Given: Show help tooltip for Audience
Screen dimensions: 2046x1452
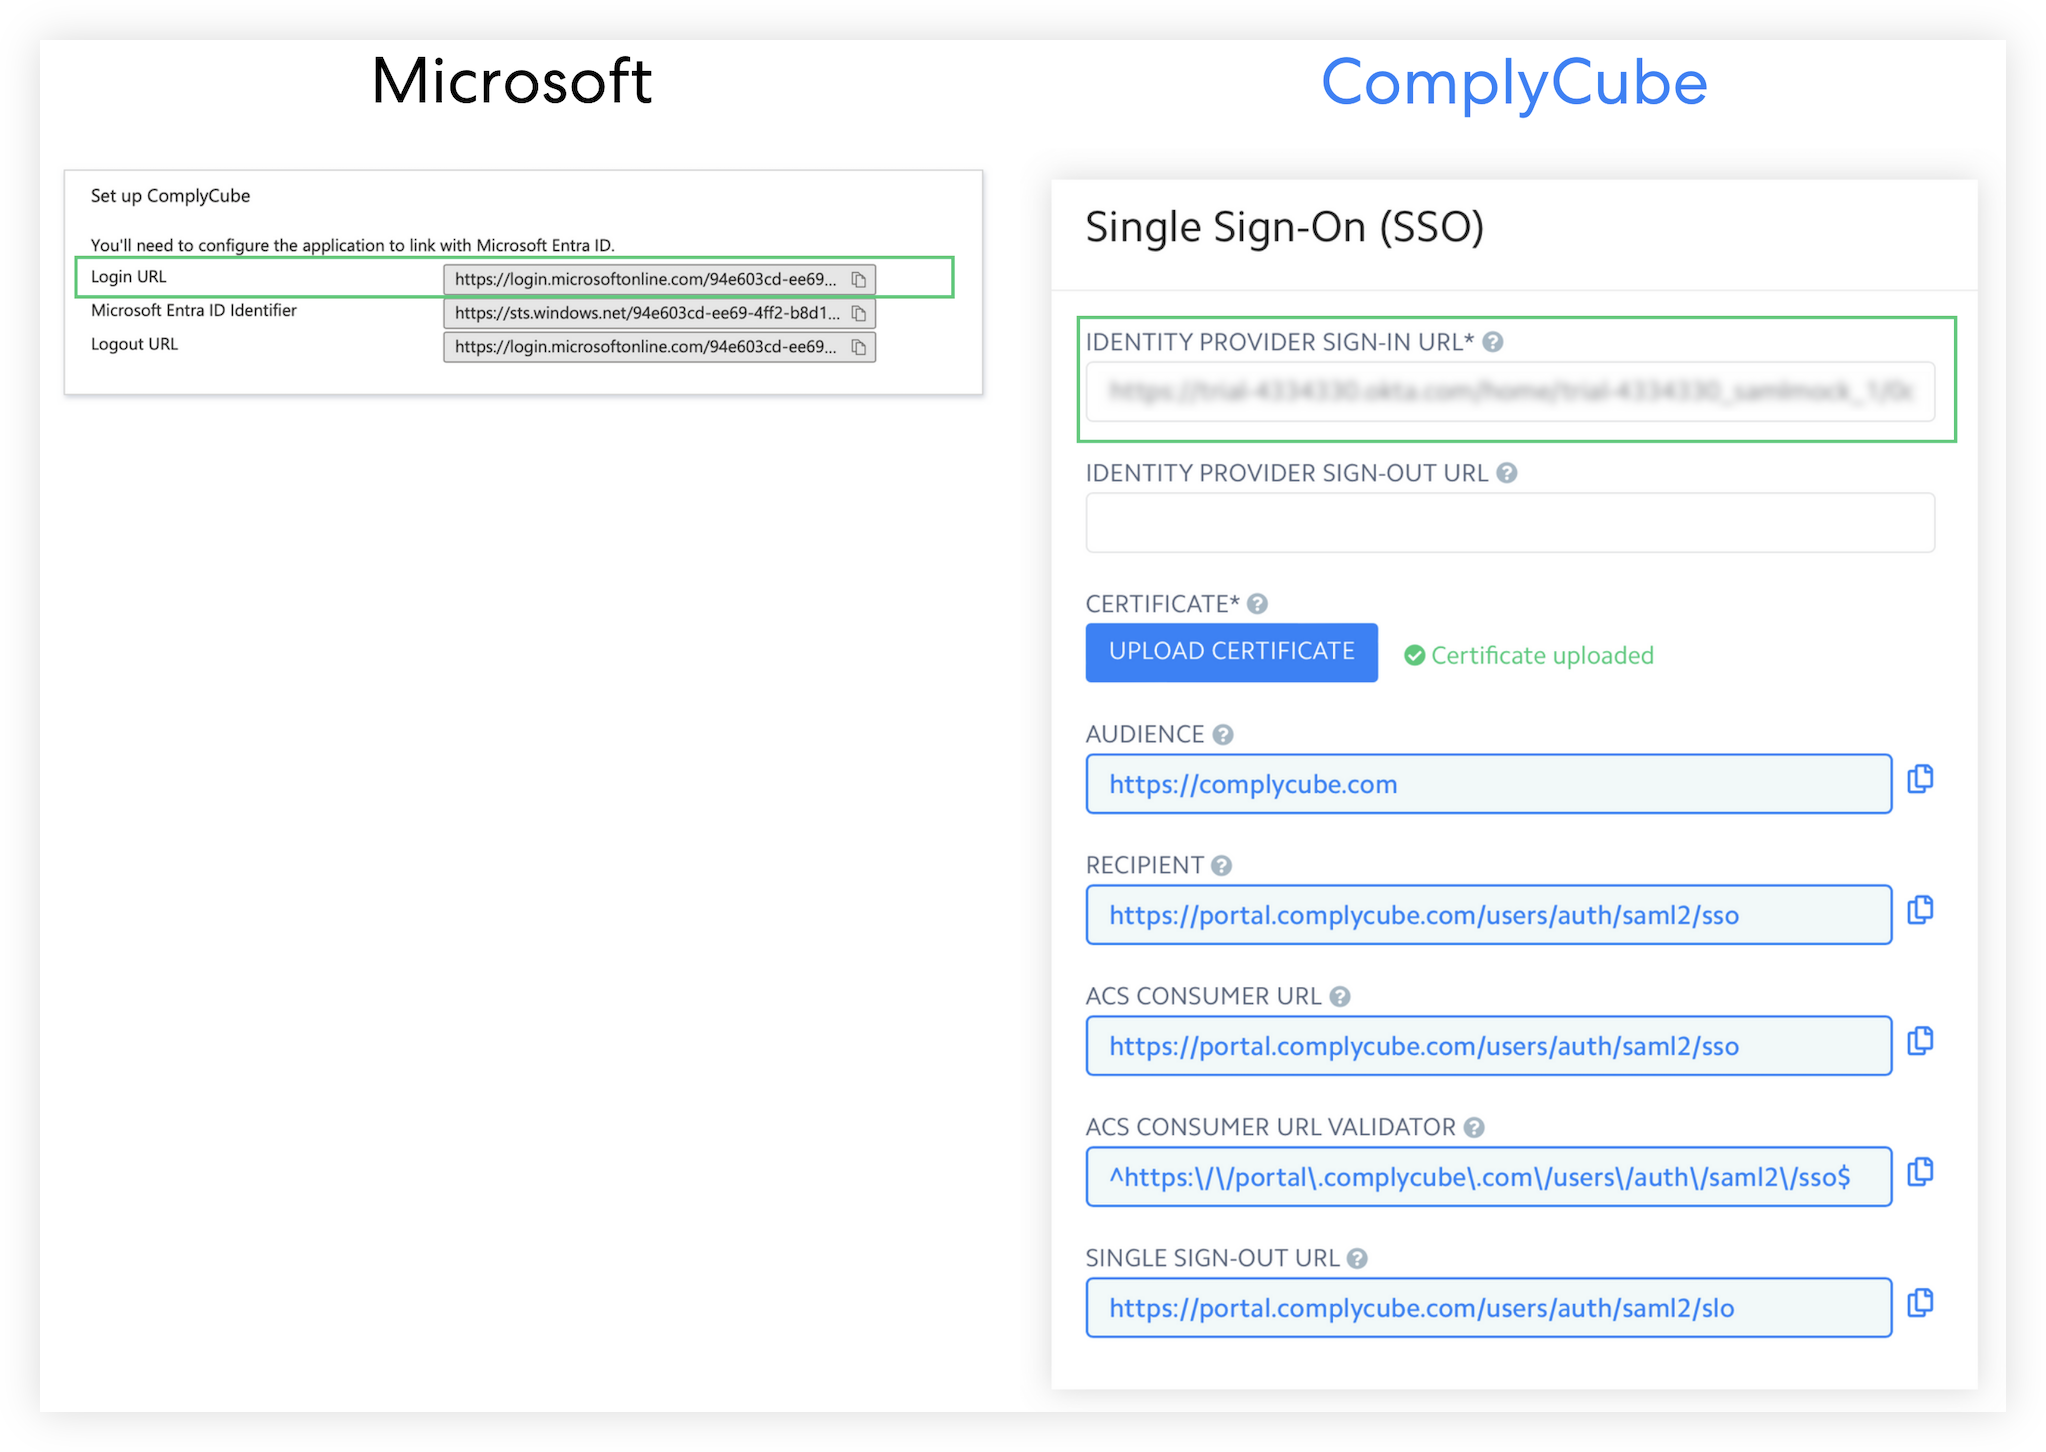Looking at the screenshot, I should coord(1223,735).
